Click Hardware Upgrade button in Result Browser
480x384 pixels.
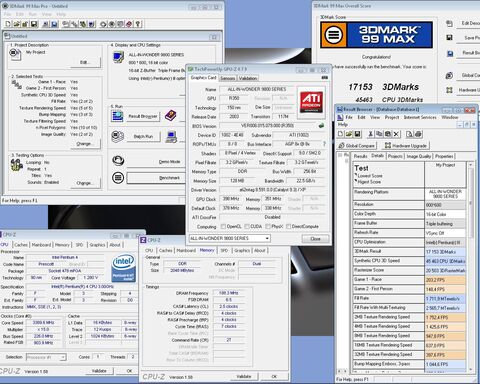(406, 146)
